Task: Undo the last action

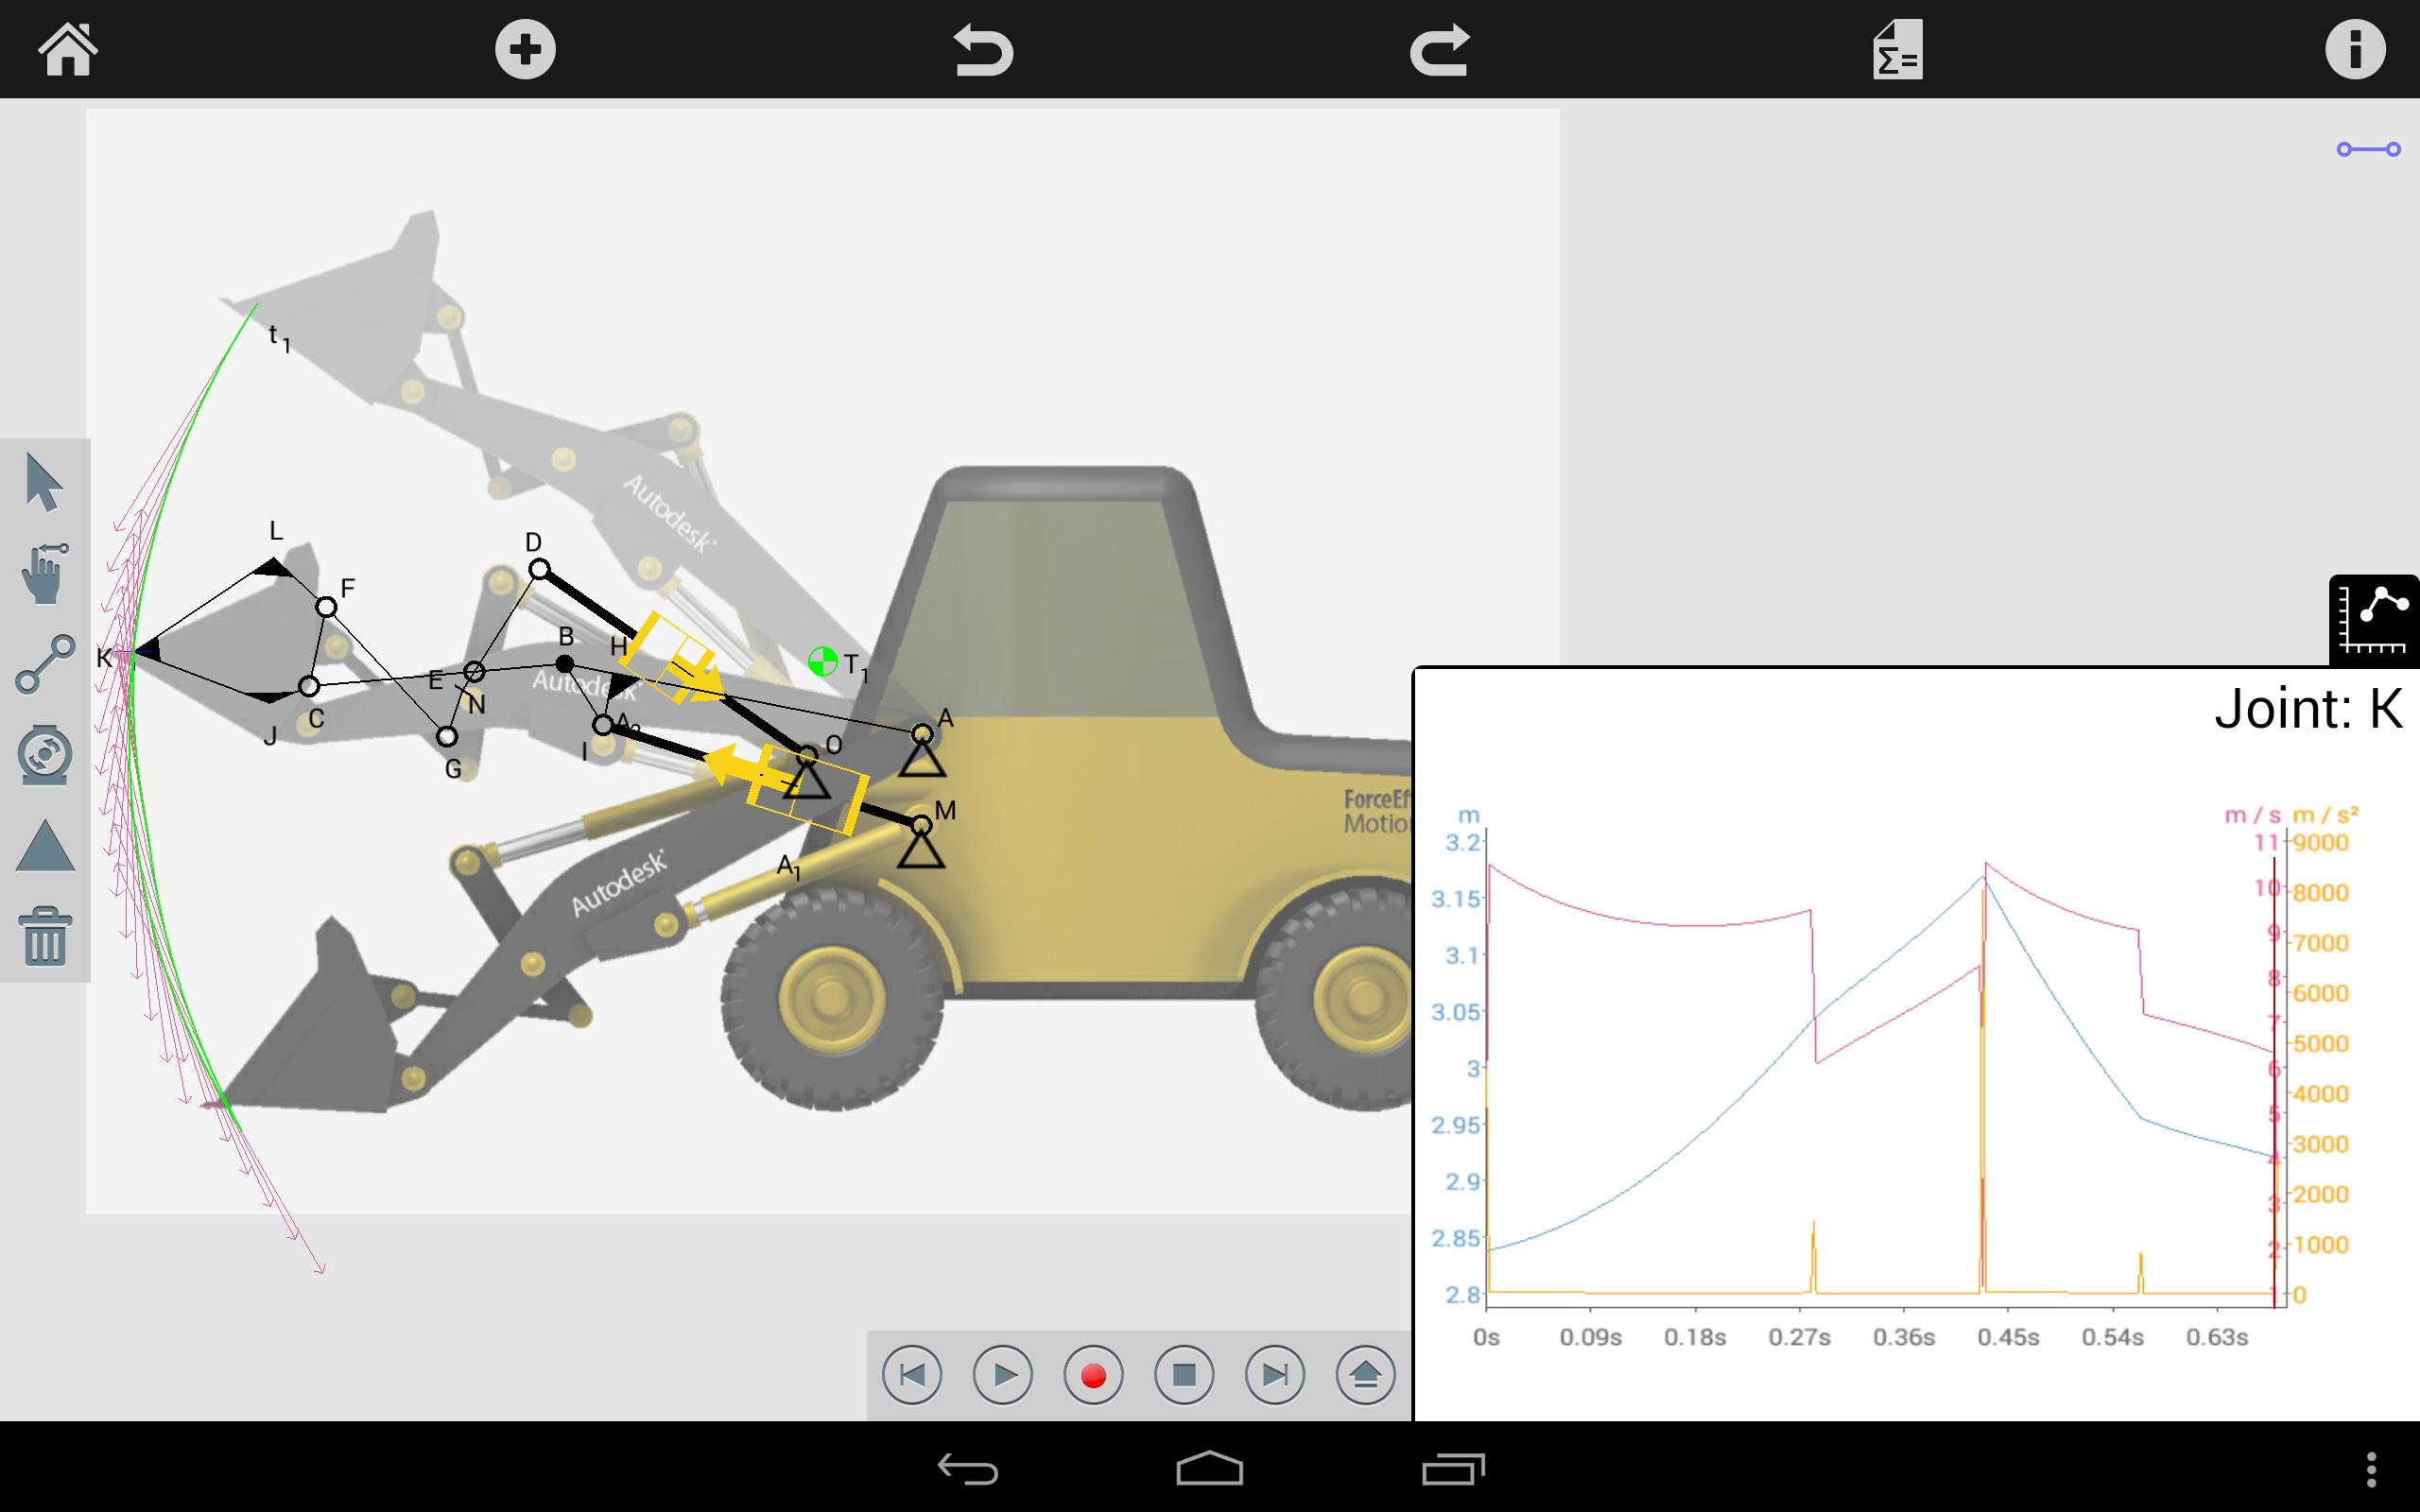Action: (982, 49)
